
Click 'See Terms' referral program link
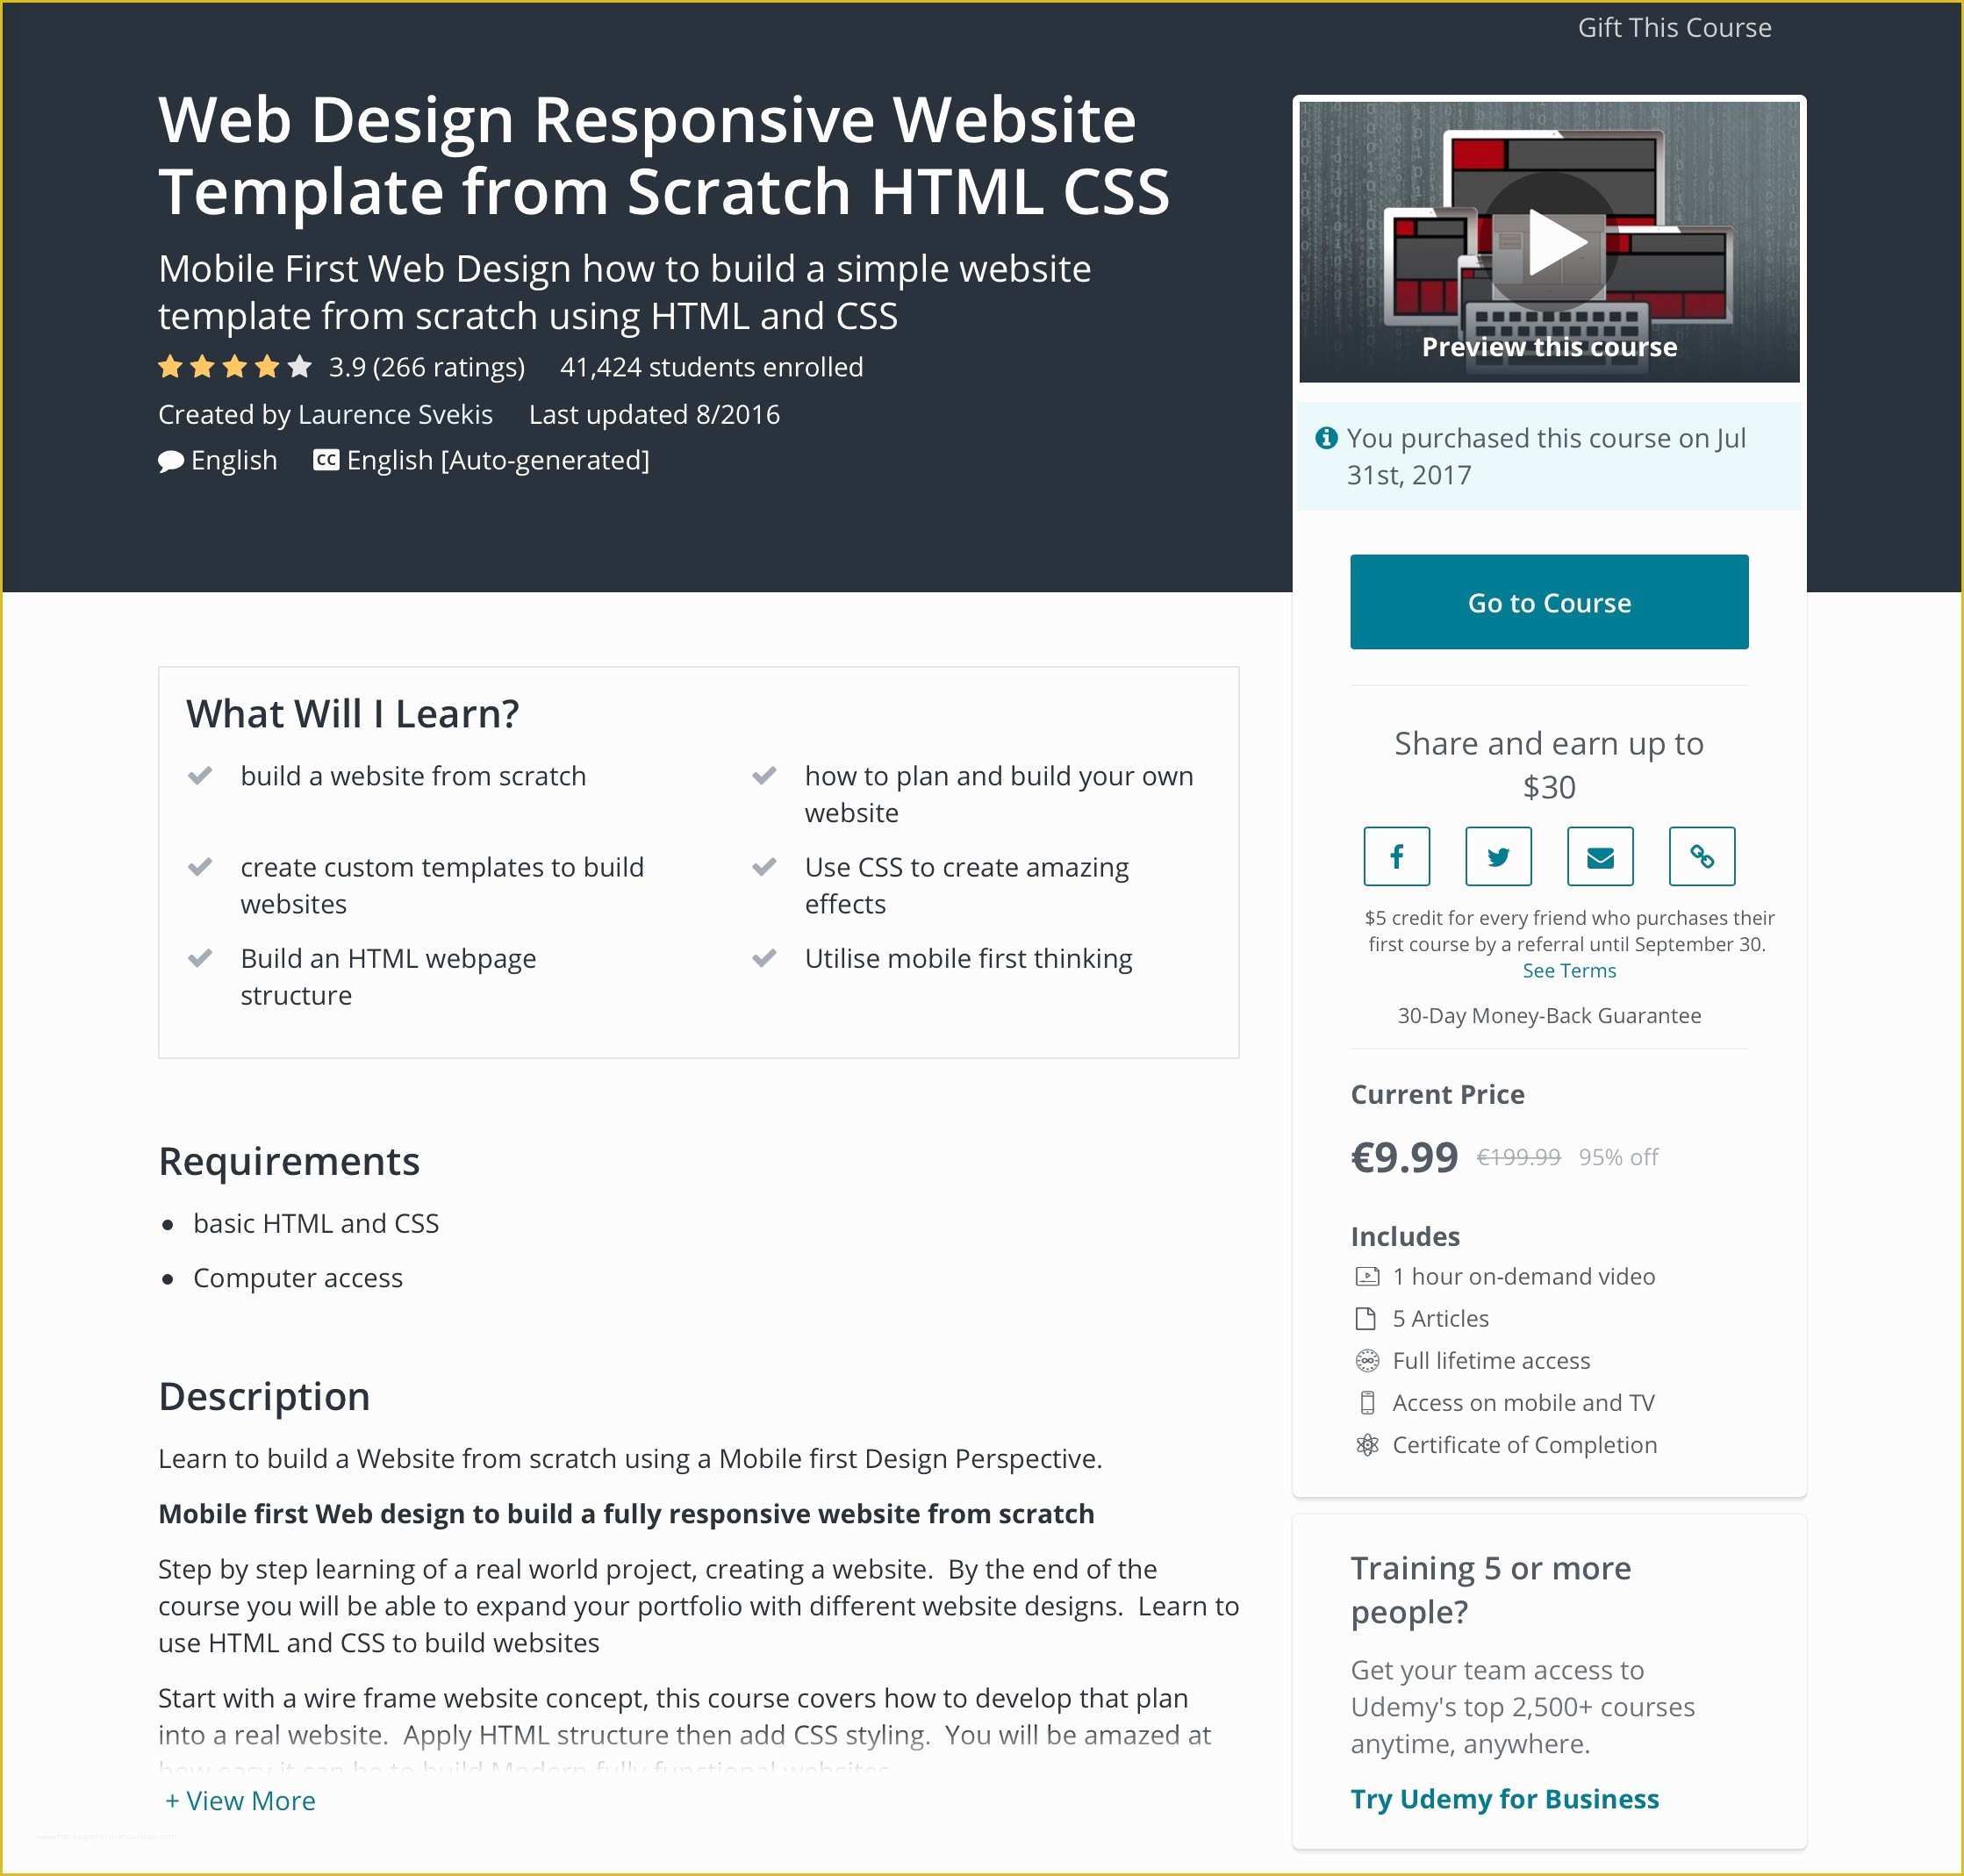[1548, 970]
